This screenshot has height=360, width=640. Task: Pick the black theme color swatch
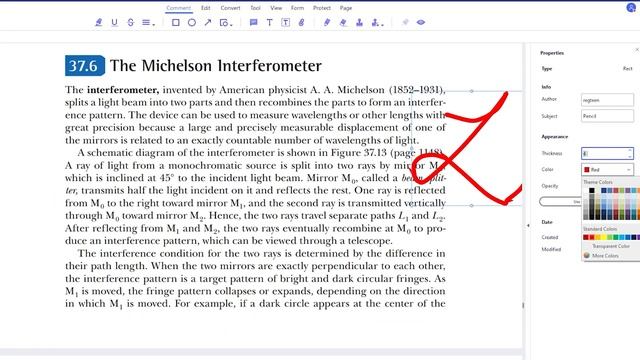tap(592, 190)
